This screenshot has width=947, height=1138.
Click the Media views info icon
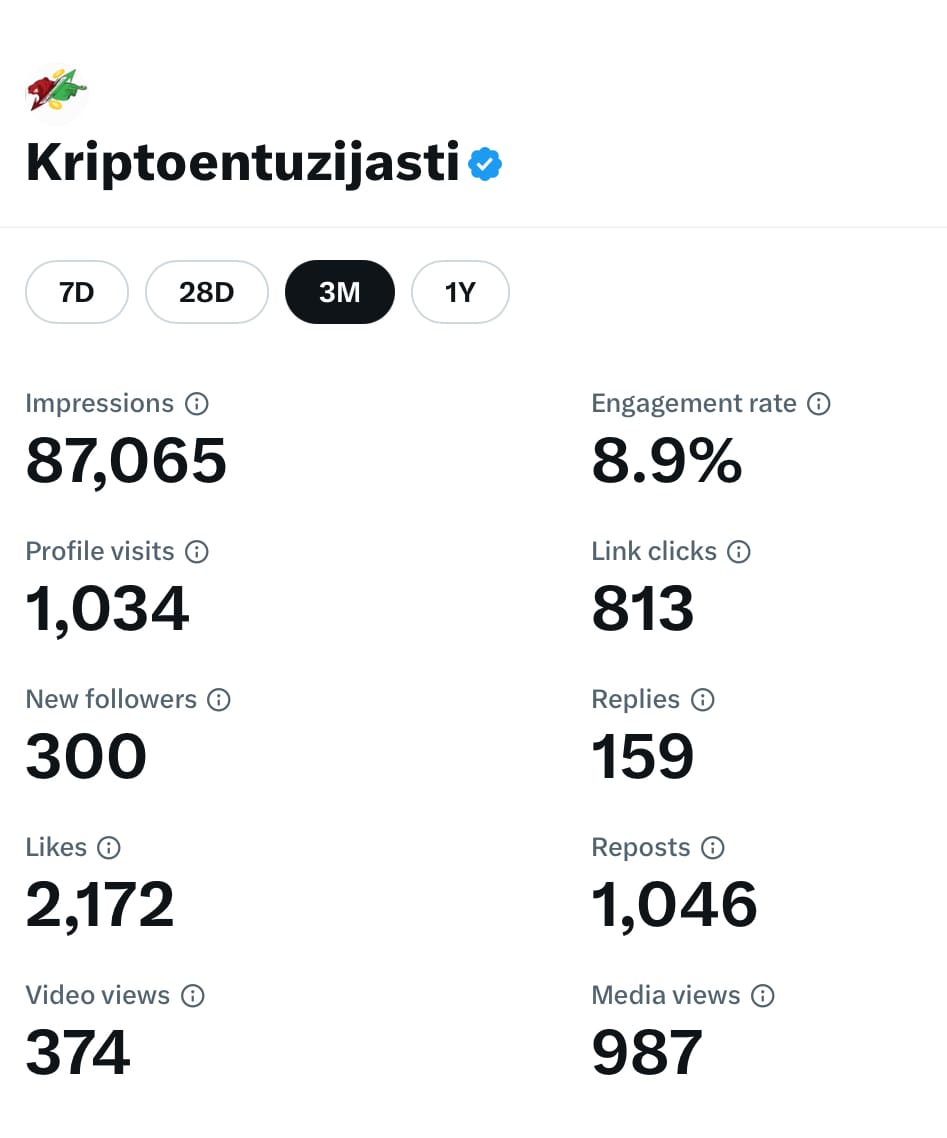(x=763, y=995)
